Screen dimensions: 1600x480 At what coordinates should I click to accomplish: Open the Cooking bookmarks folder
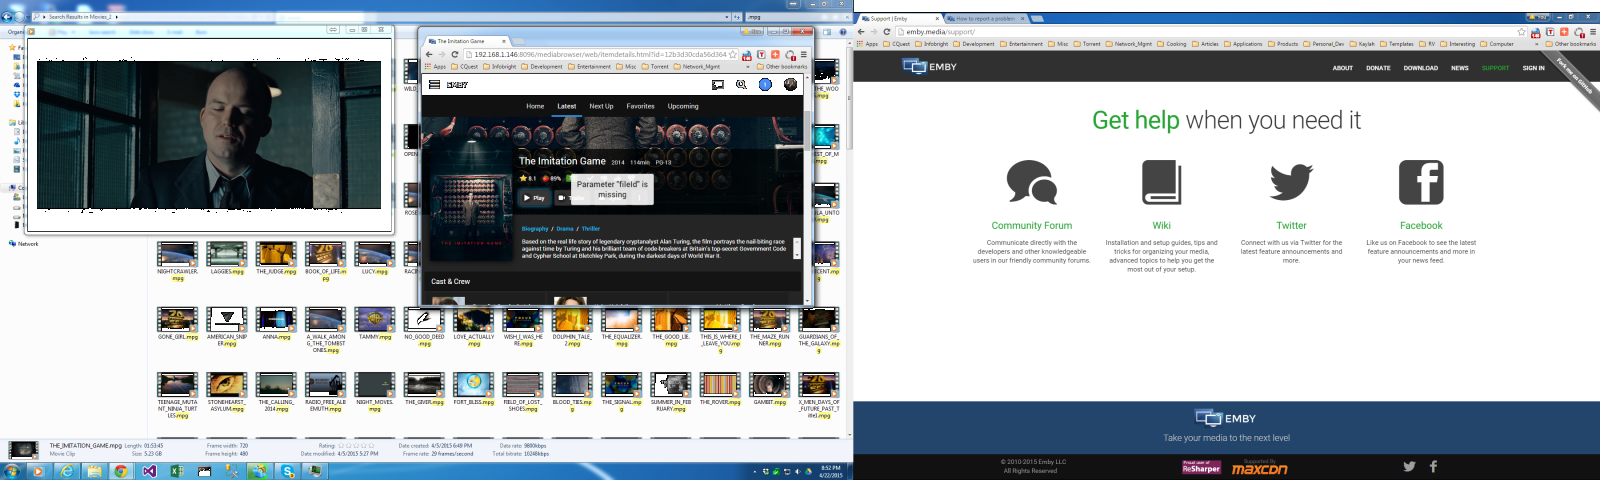[x=1171, y=44]
